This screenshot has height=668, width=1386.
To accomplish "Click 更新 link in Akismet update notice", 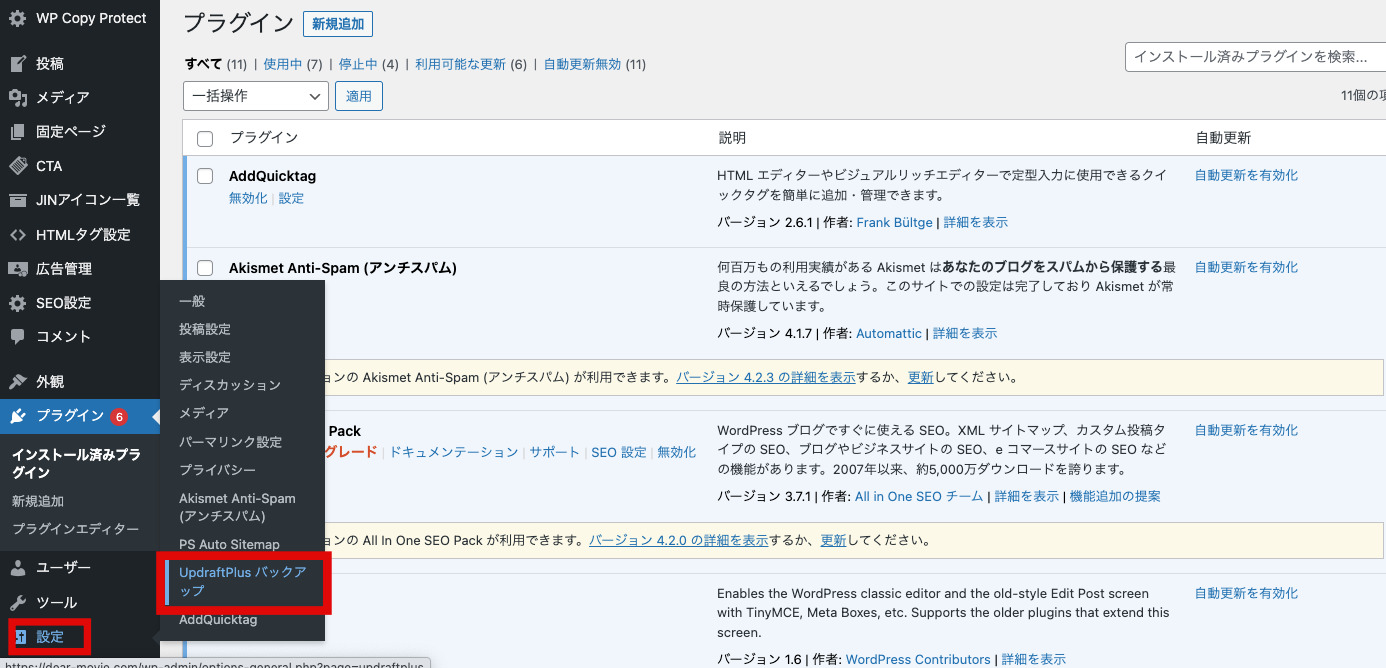I will 921,378.
